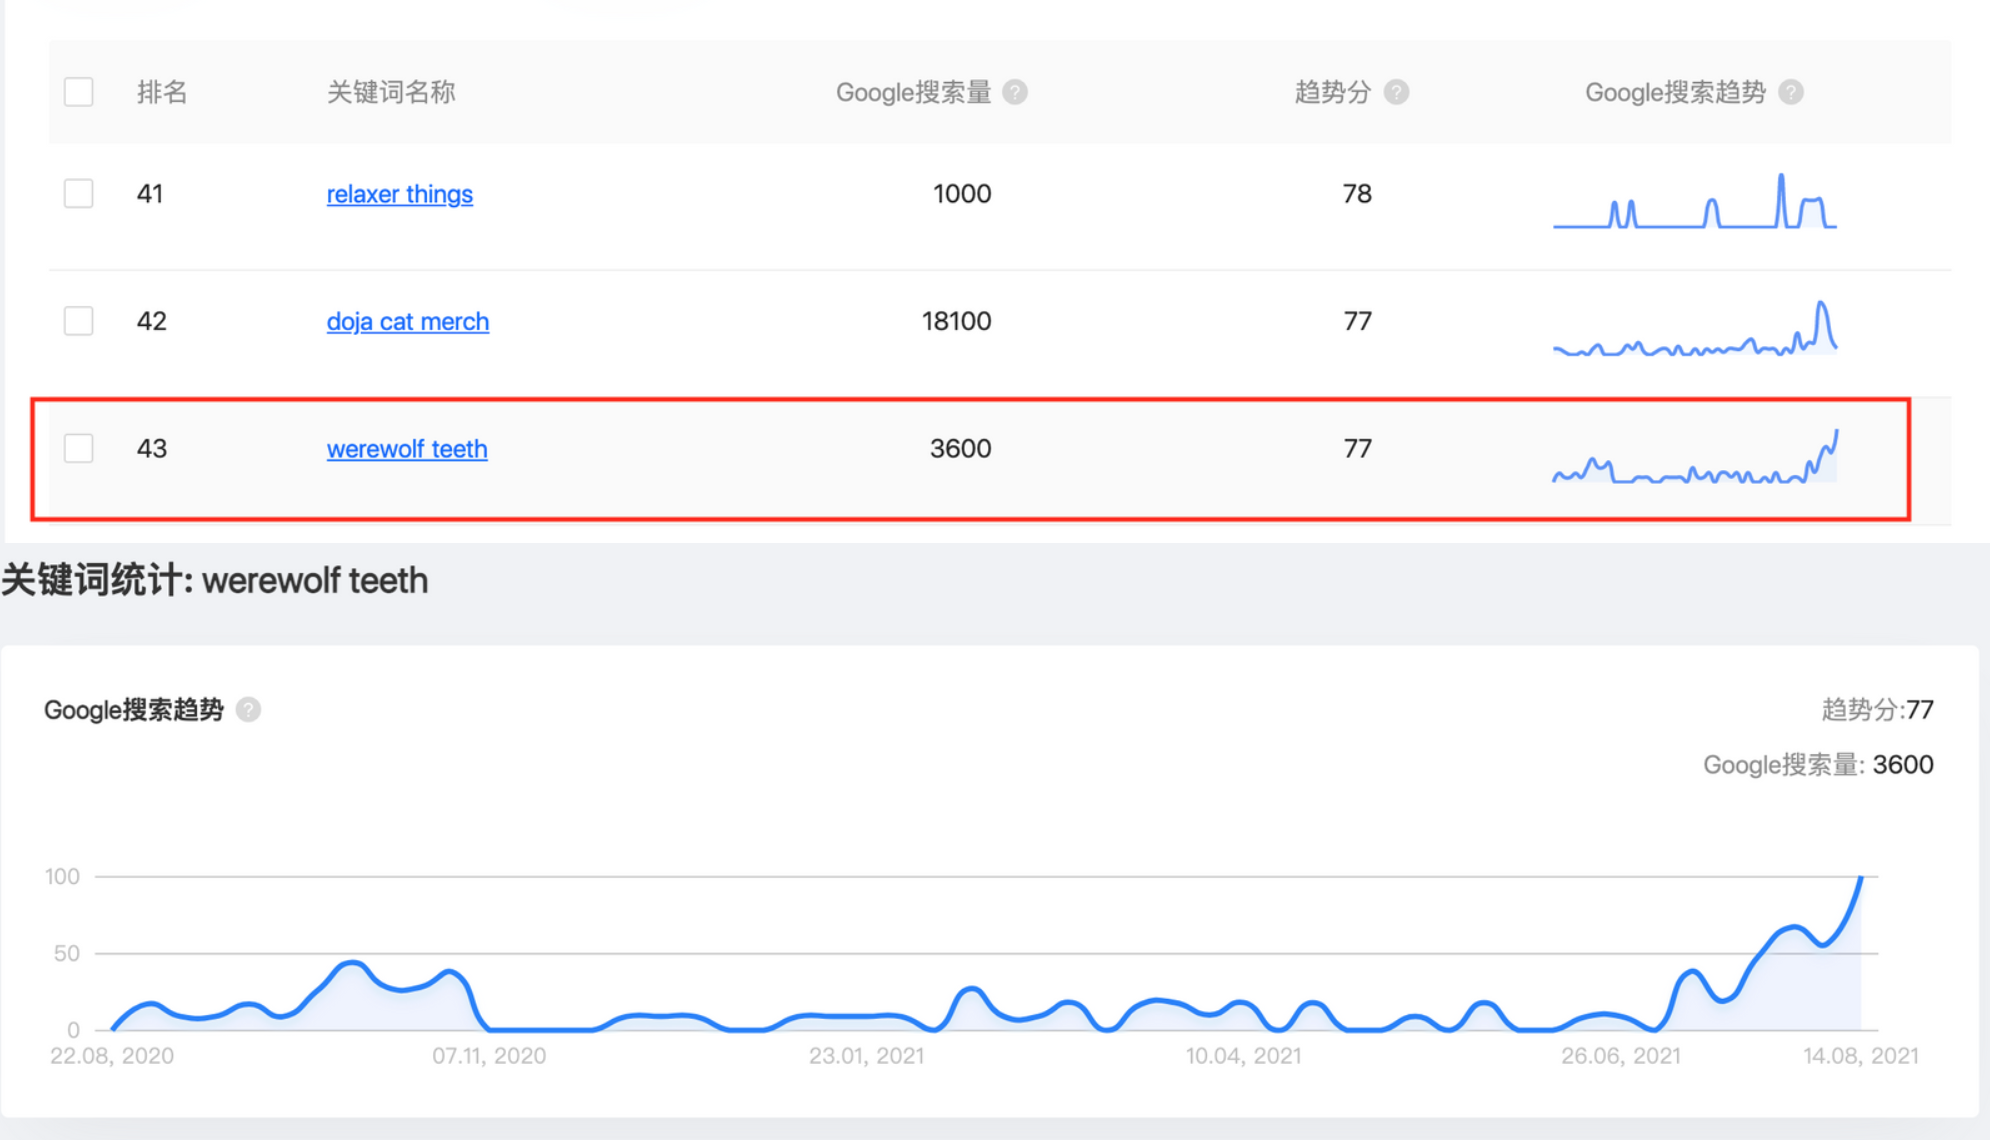
Task: Click help icon next to chart title Google搜索趋势
Action: (248, 709)
